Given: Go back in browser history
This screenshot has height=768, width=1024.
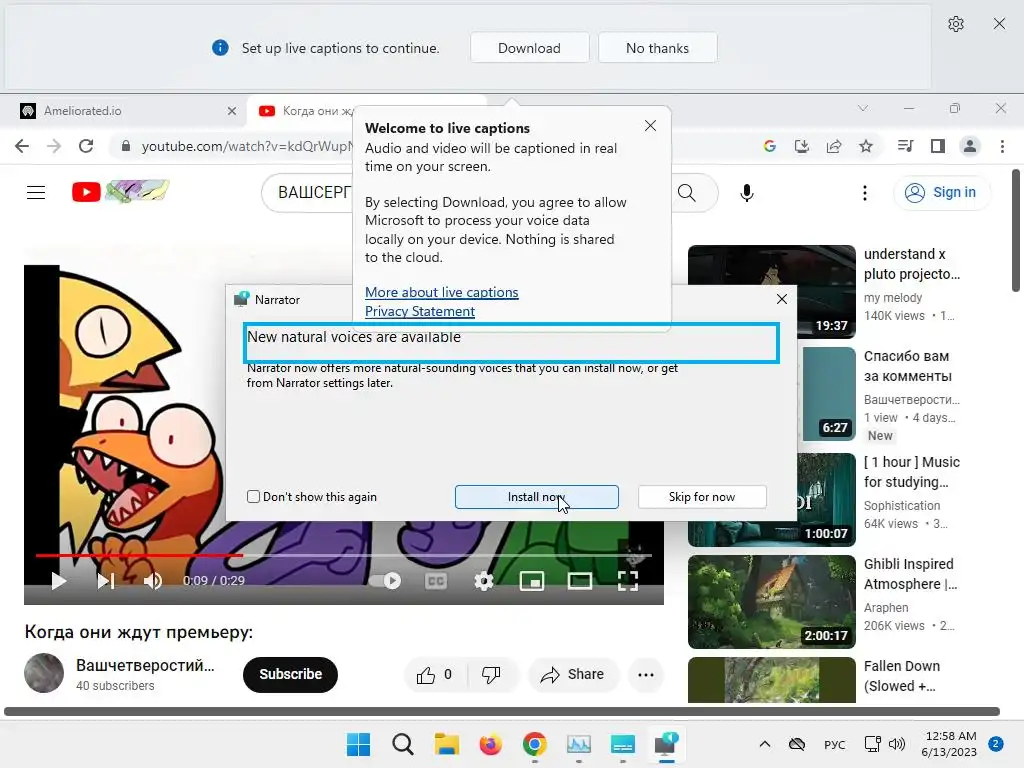Looking at the screenshot, I should (x=22, y=146).
